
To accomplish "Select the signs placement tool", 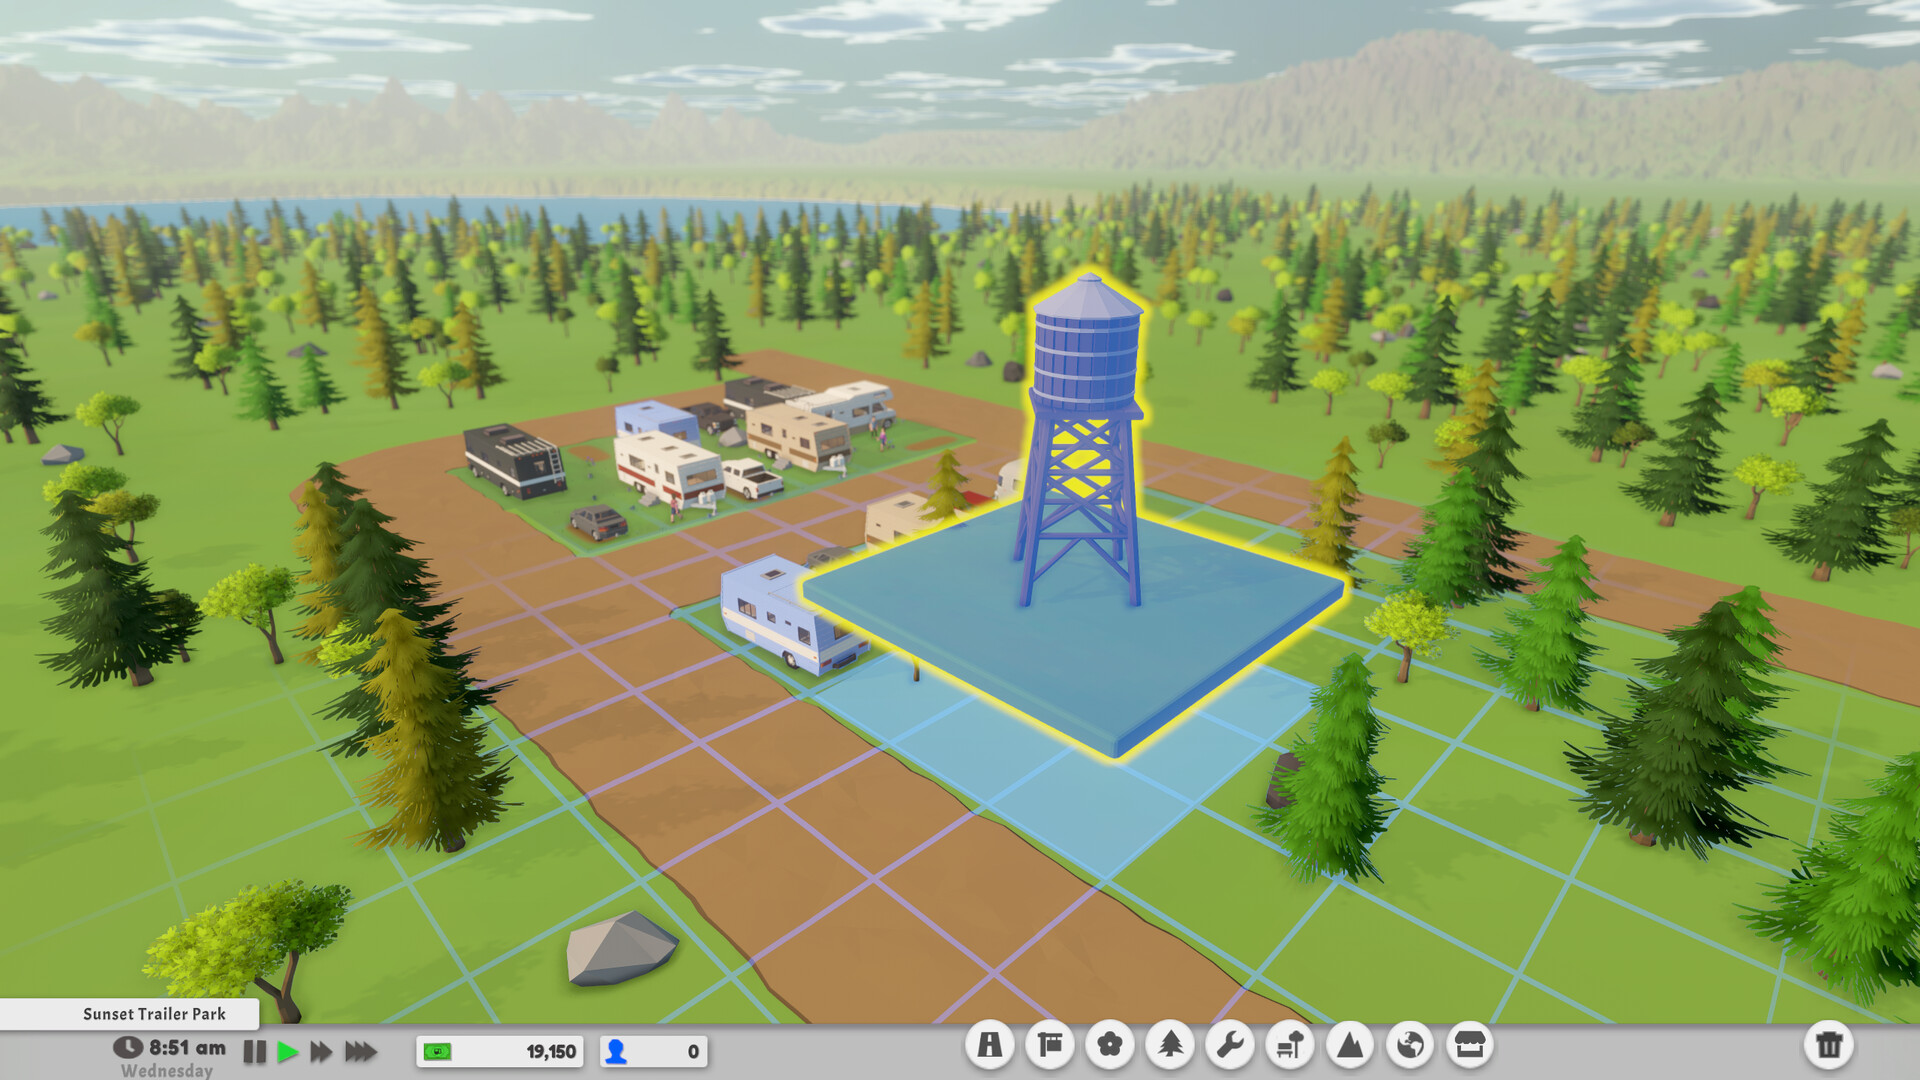I will click(1051, 1044).
